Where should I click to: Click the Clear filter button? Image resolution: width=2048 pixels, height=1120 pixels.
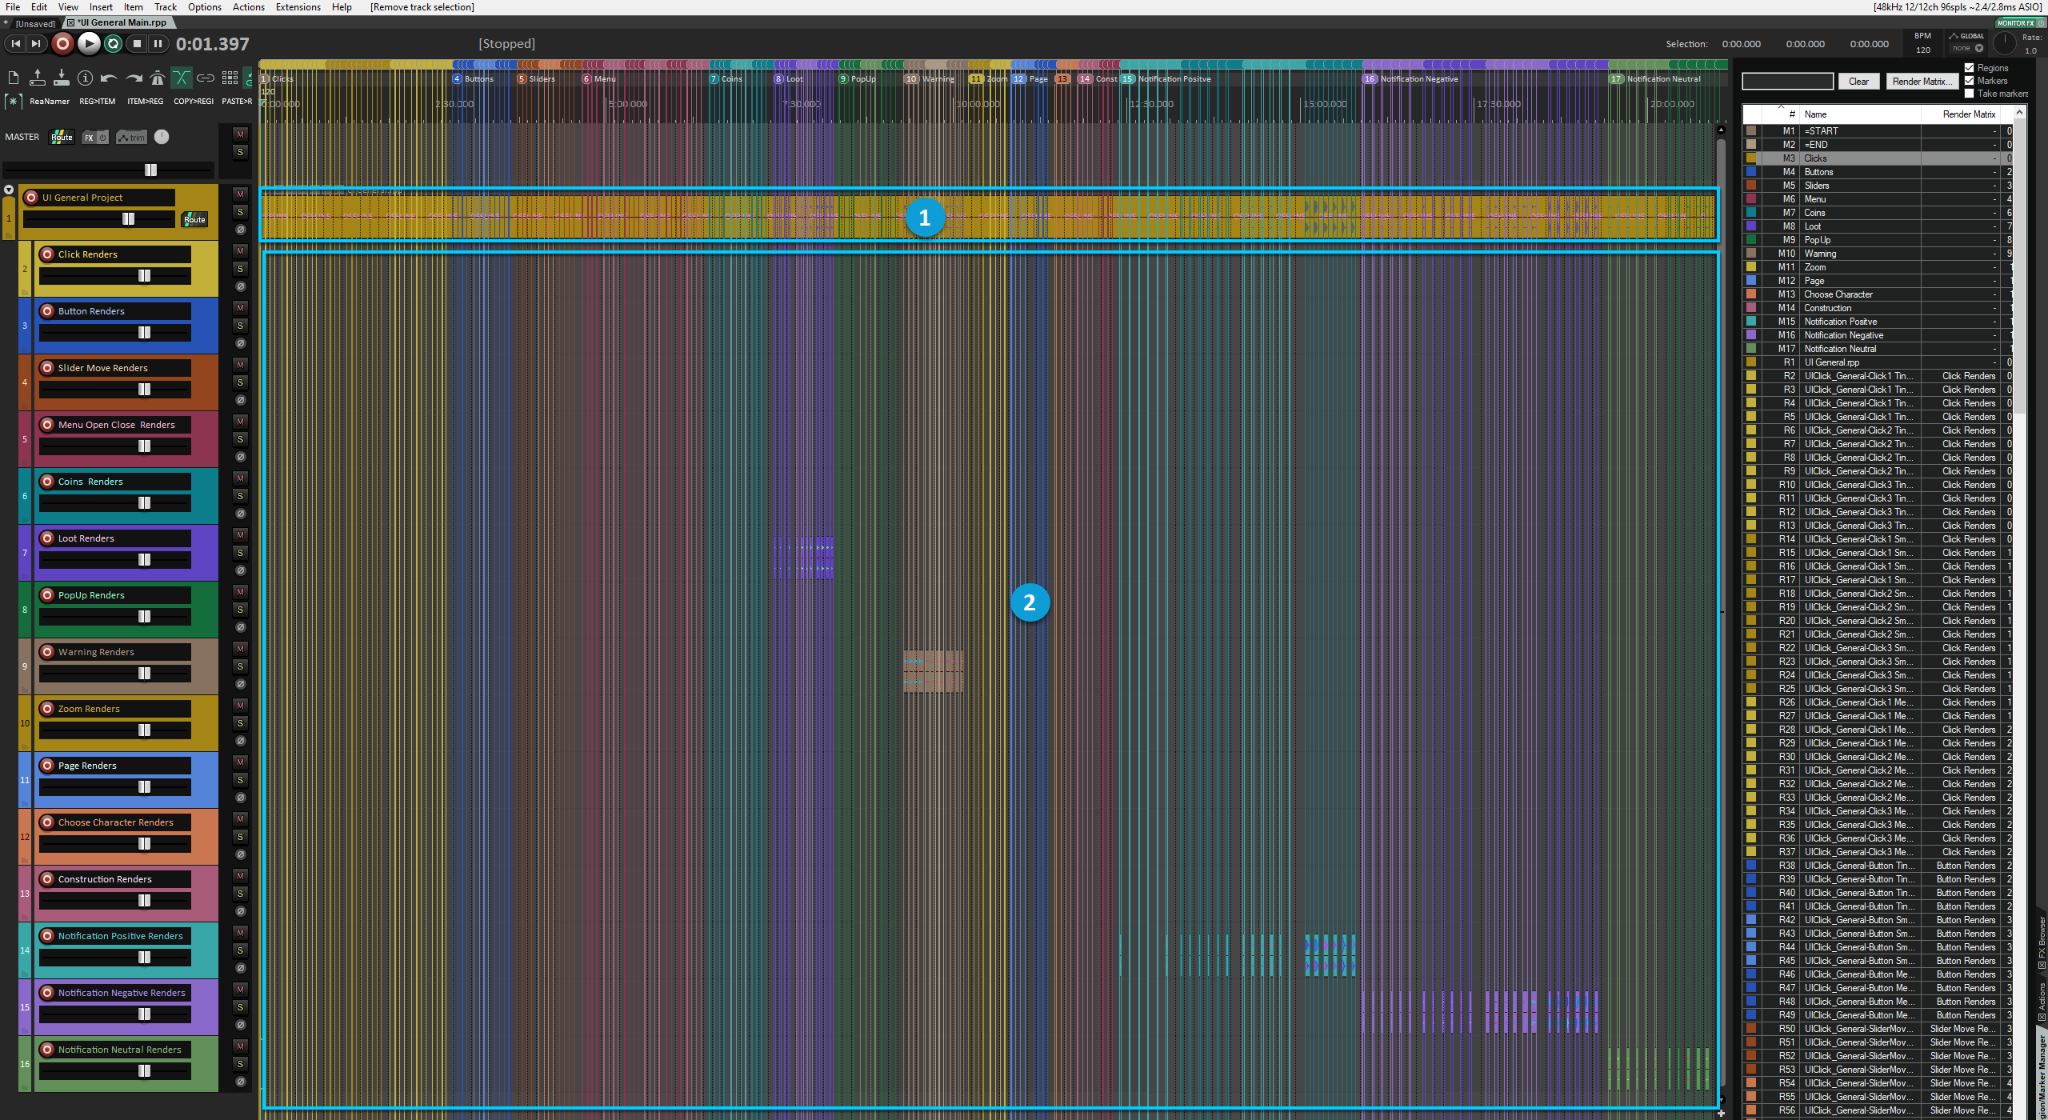1858,81
